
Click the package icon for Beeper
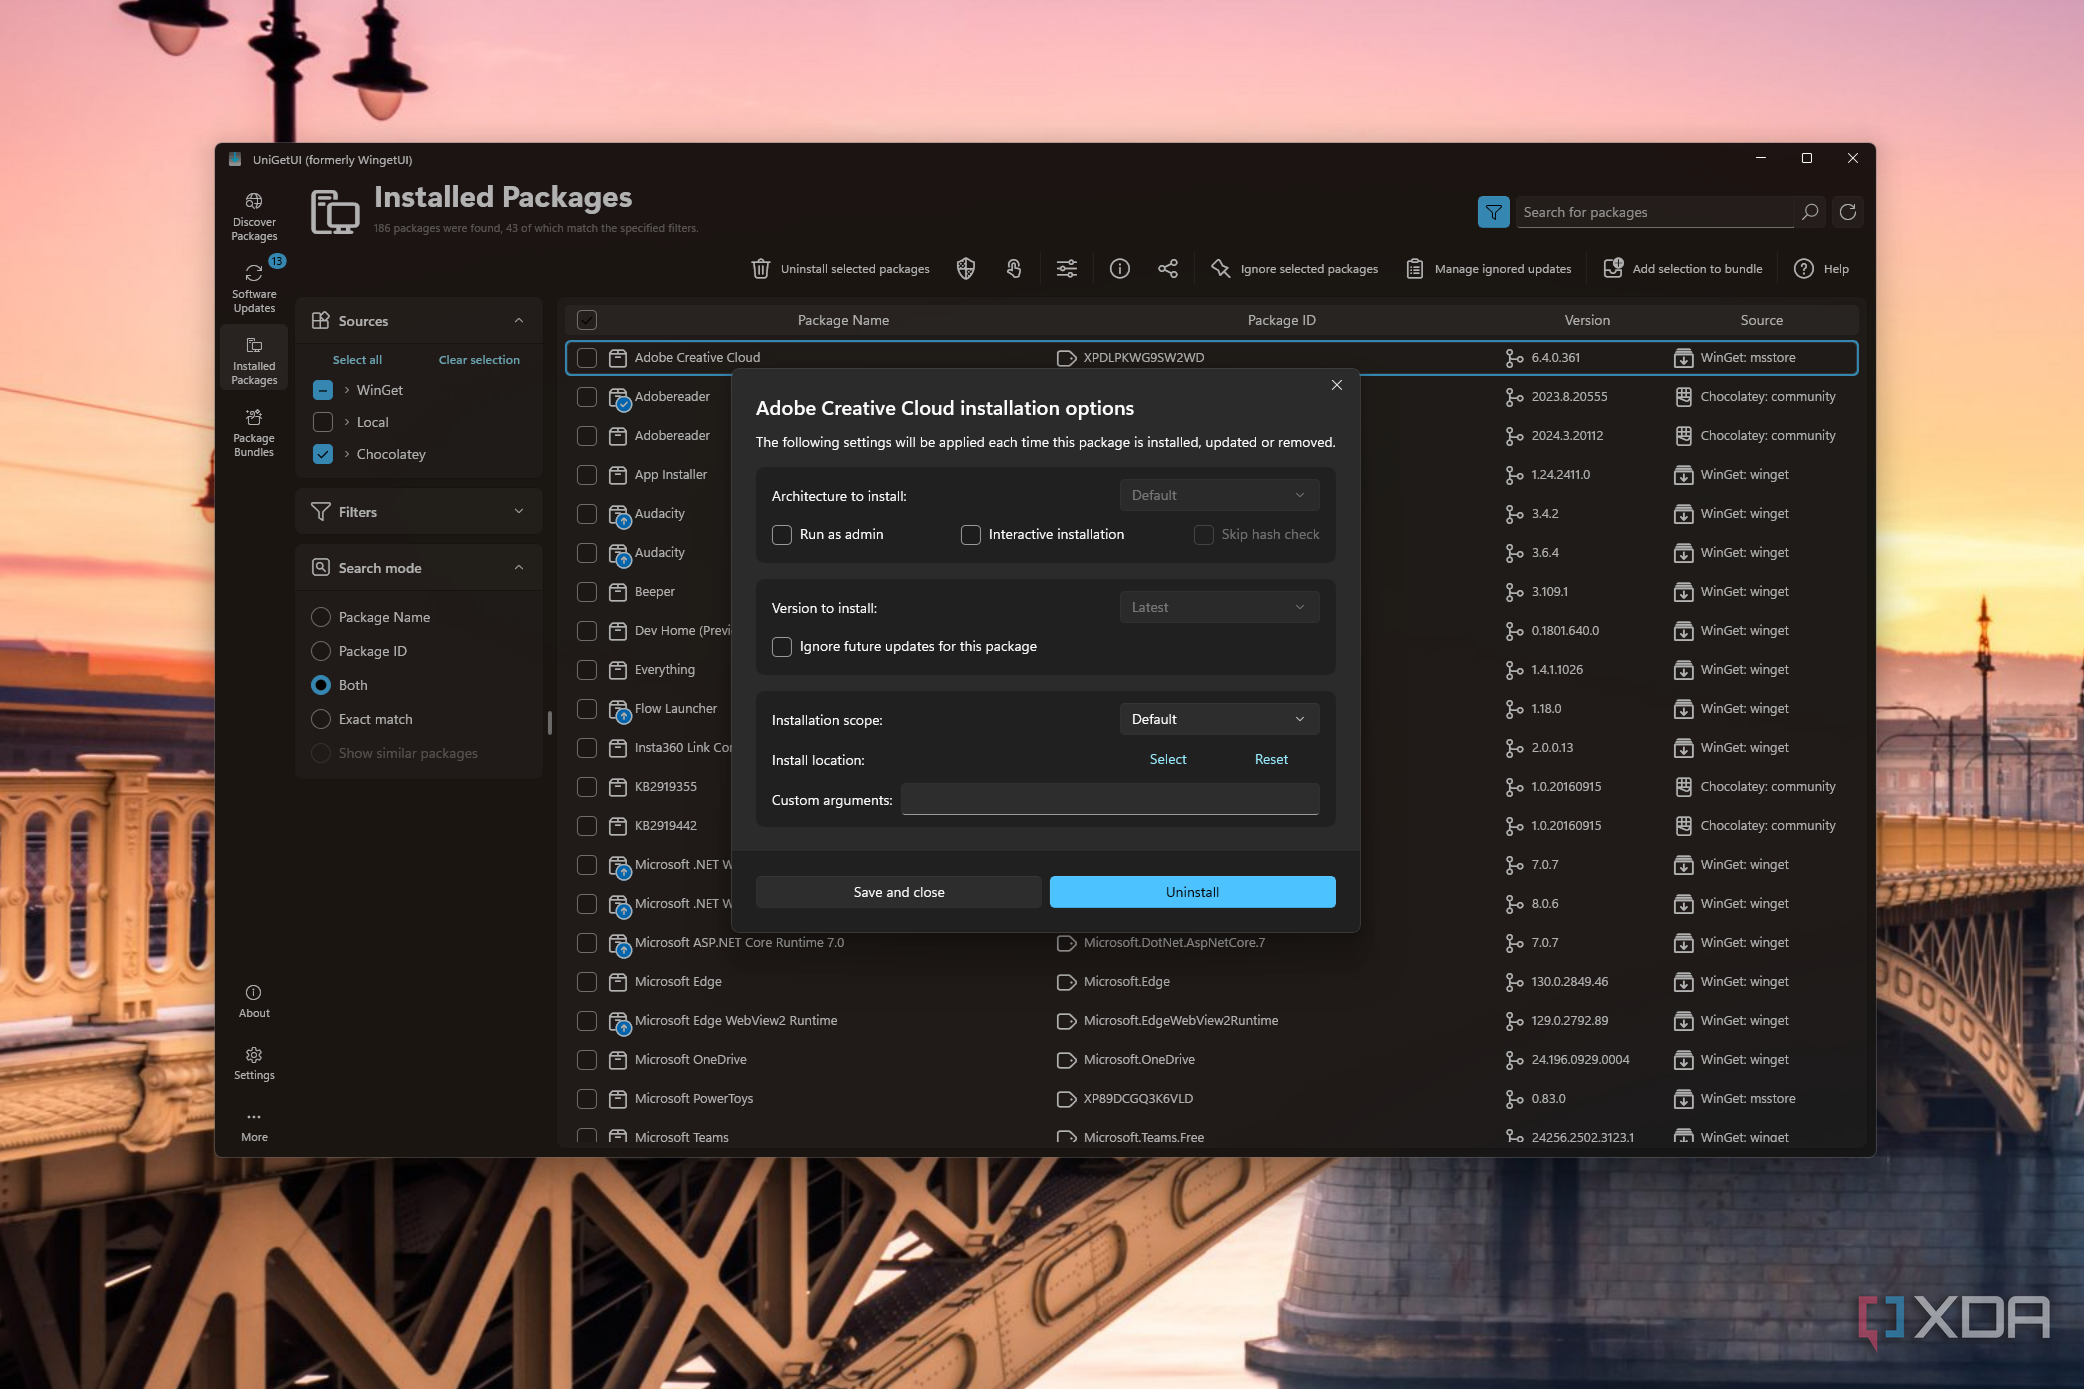coord(618,592)
